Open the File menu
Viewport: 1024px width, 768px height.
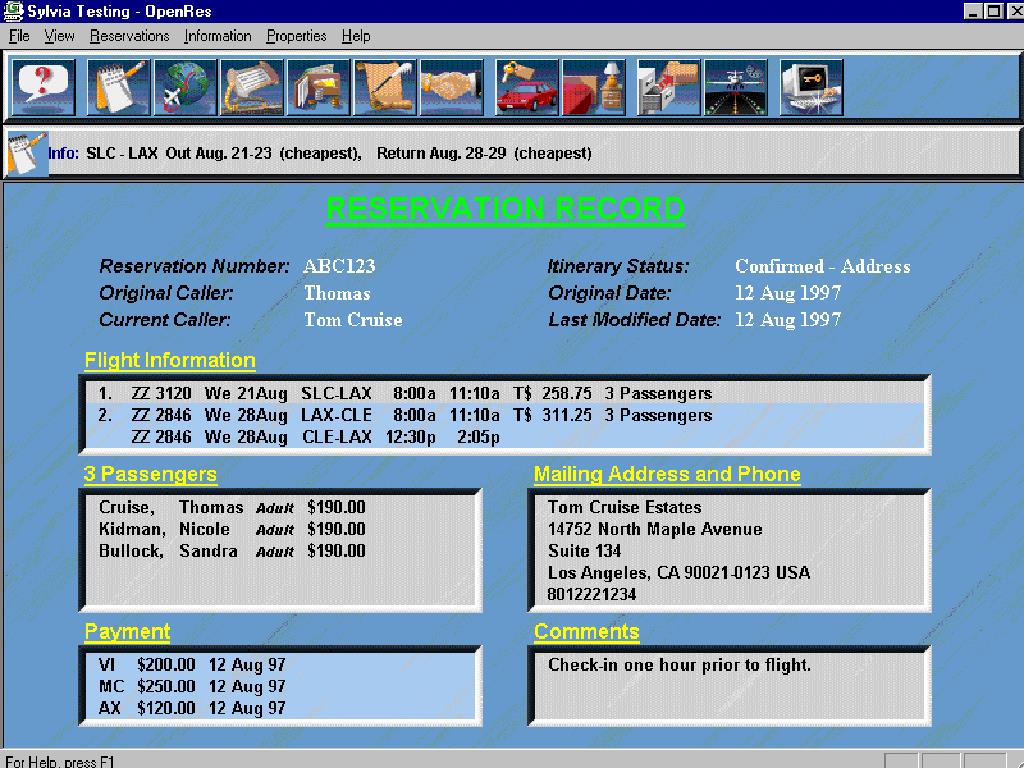pos(19,36)
